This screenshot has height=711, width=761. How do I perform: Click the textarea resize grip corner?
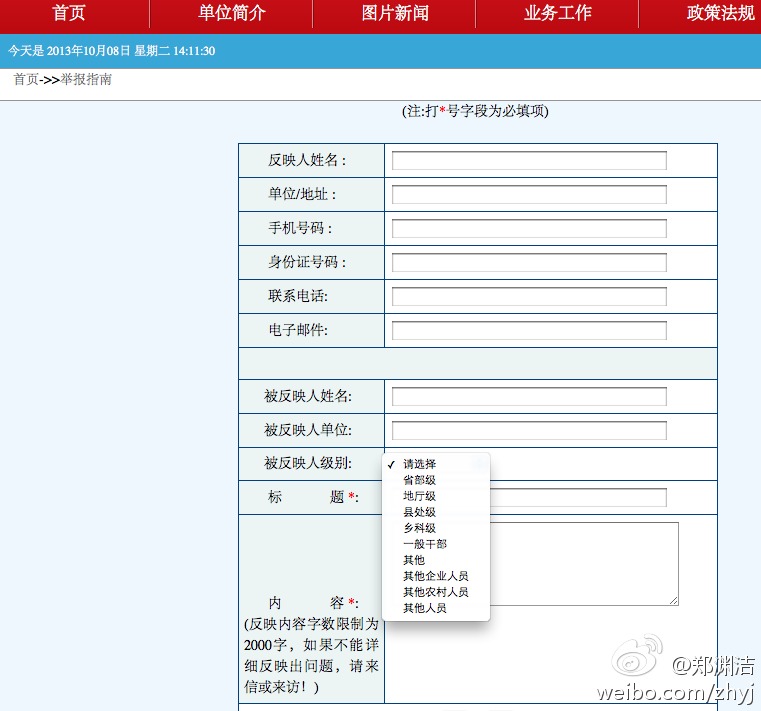click(674, 601)
